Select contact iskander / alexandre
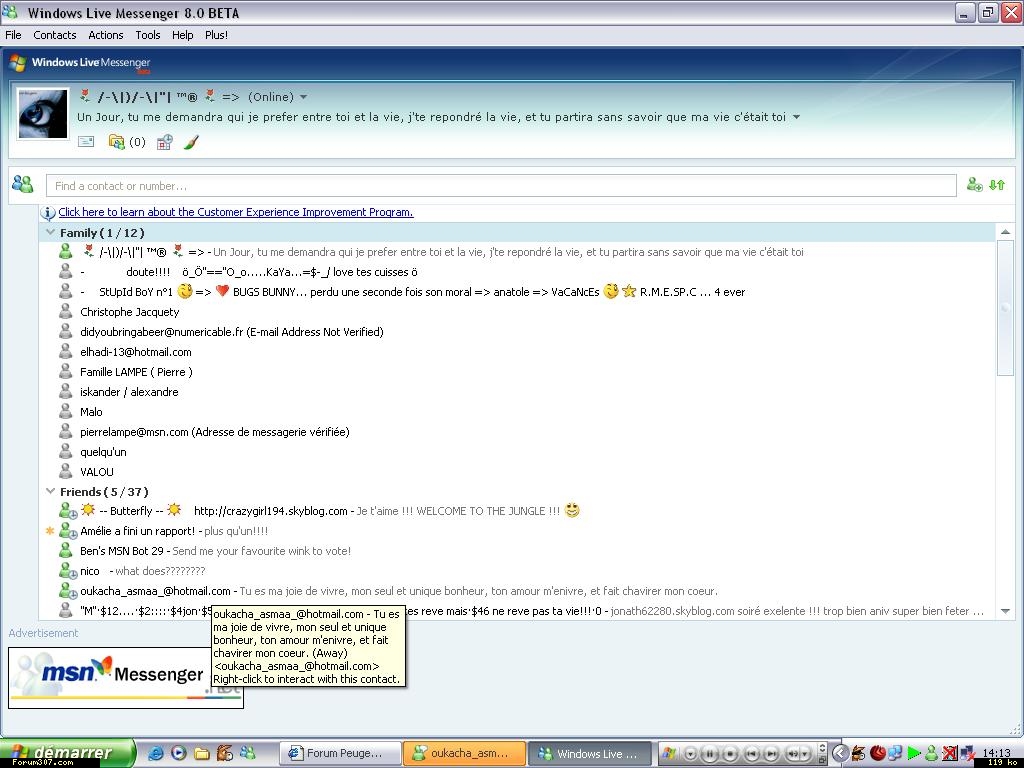The height and width of the screenshot is (768, 1024). pos(129,392)
